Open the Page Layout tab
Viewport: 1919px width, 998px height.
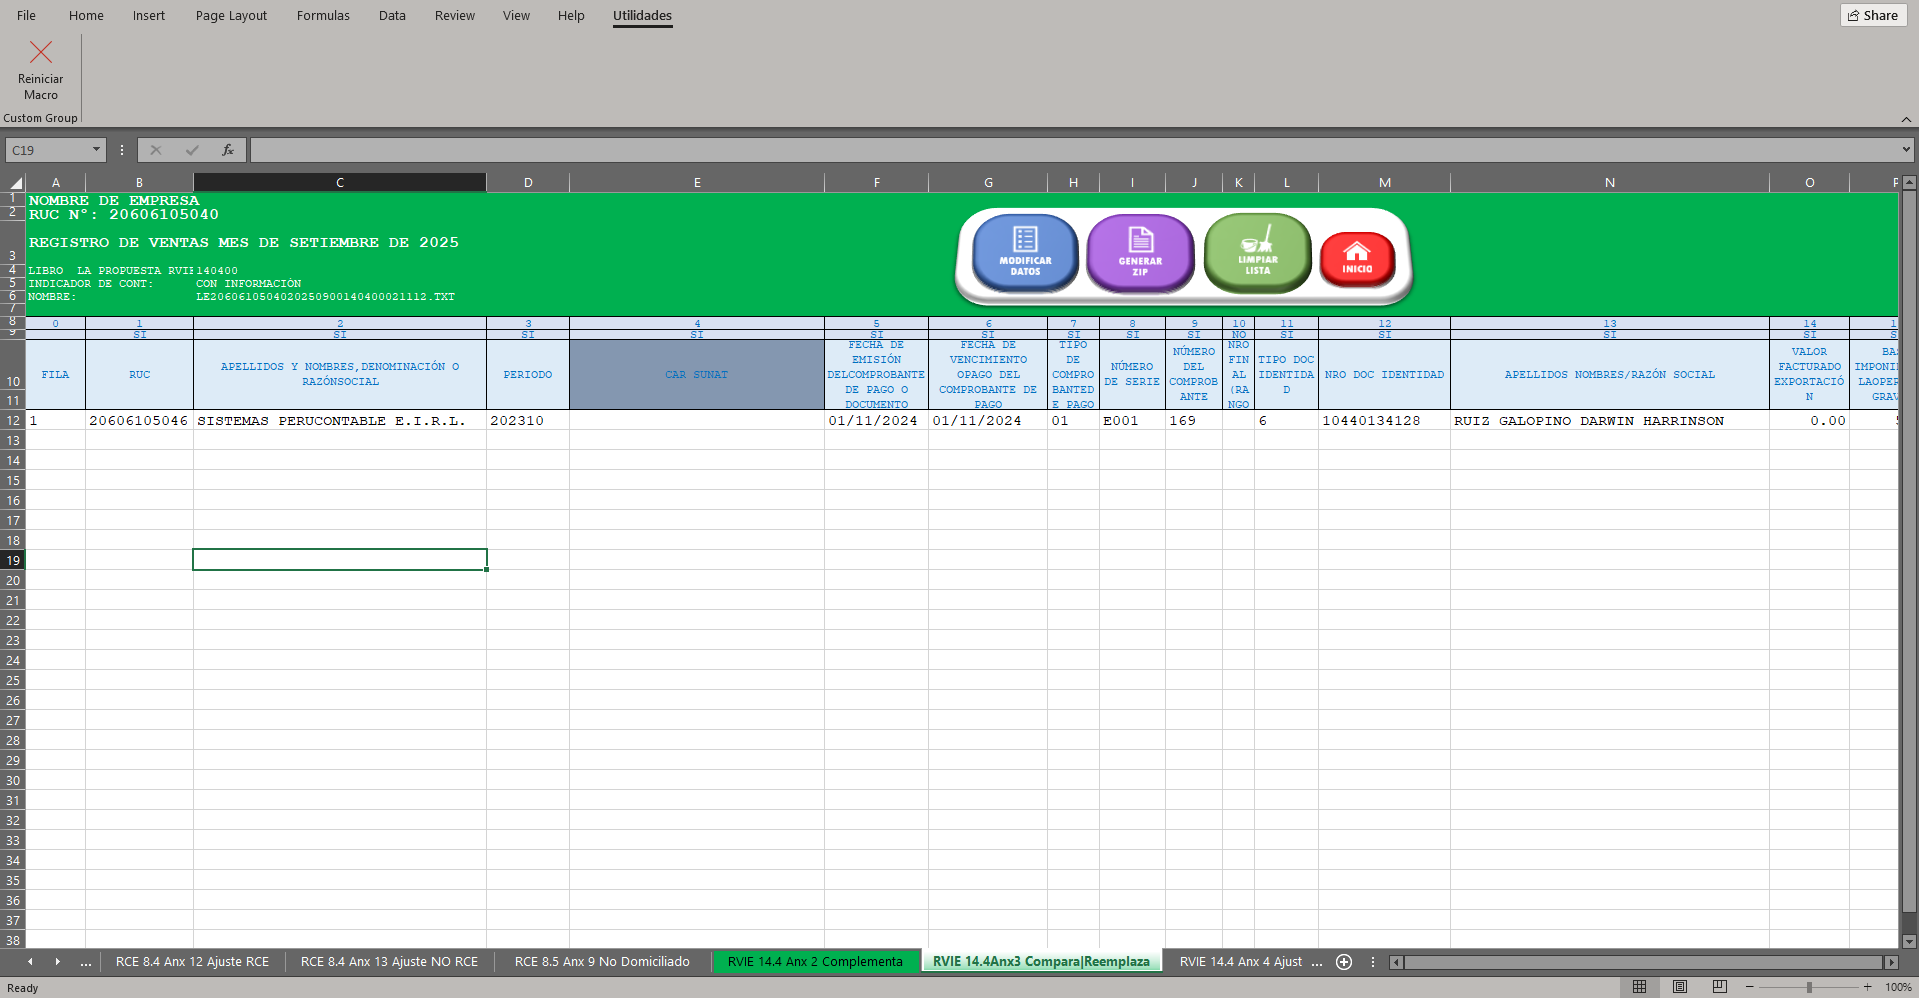[x=231, y=15]
